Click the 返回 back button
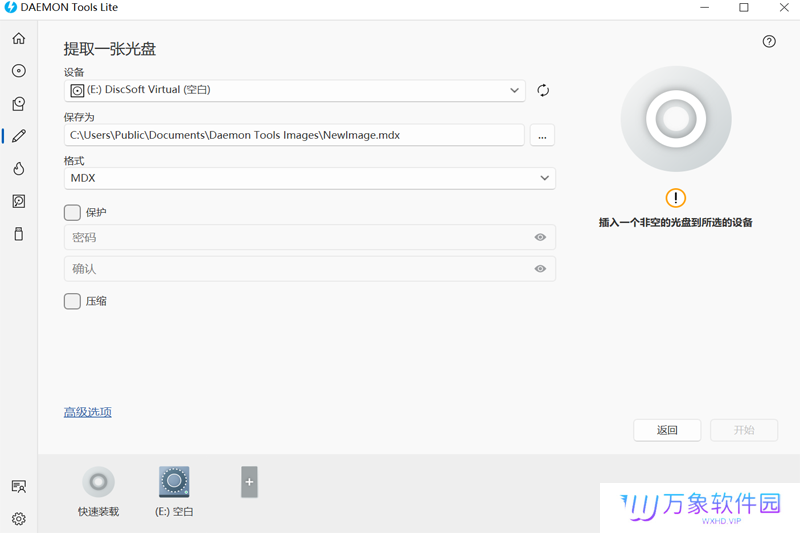The width and height of the screenshot is (800, 533). [667, 430]
